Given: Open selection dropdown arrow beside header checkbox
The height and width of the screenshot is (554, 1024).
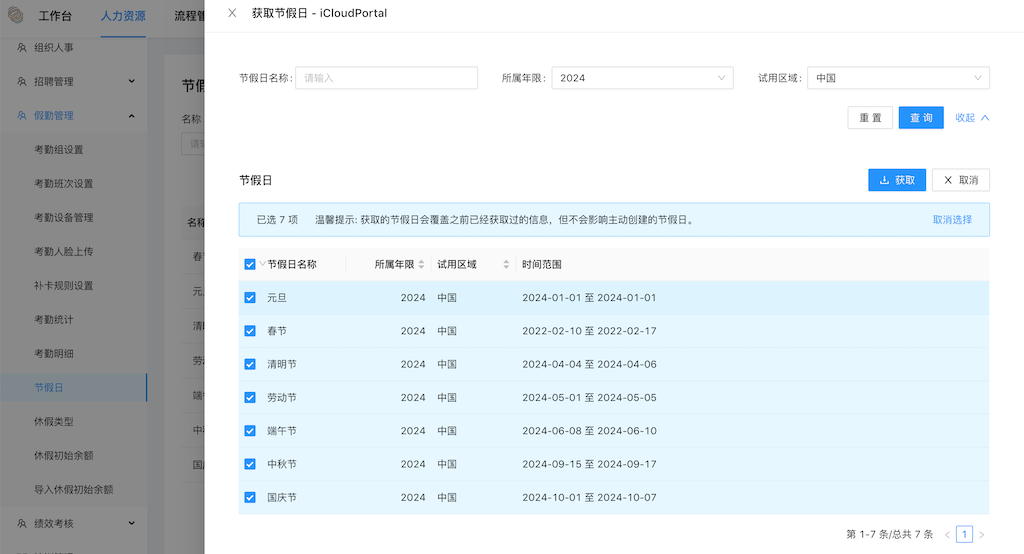Looking at the screenshot, I should [262, 264].
